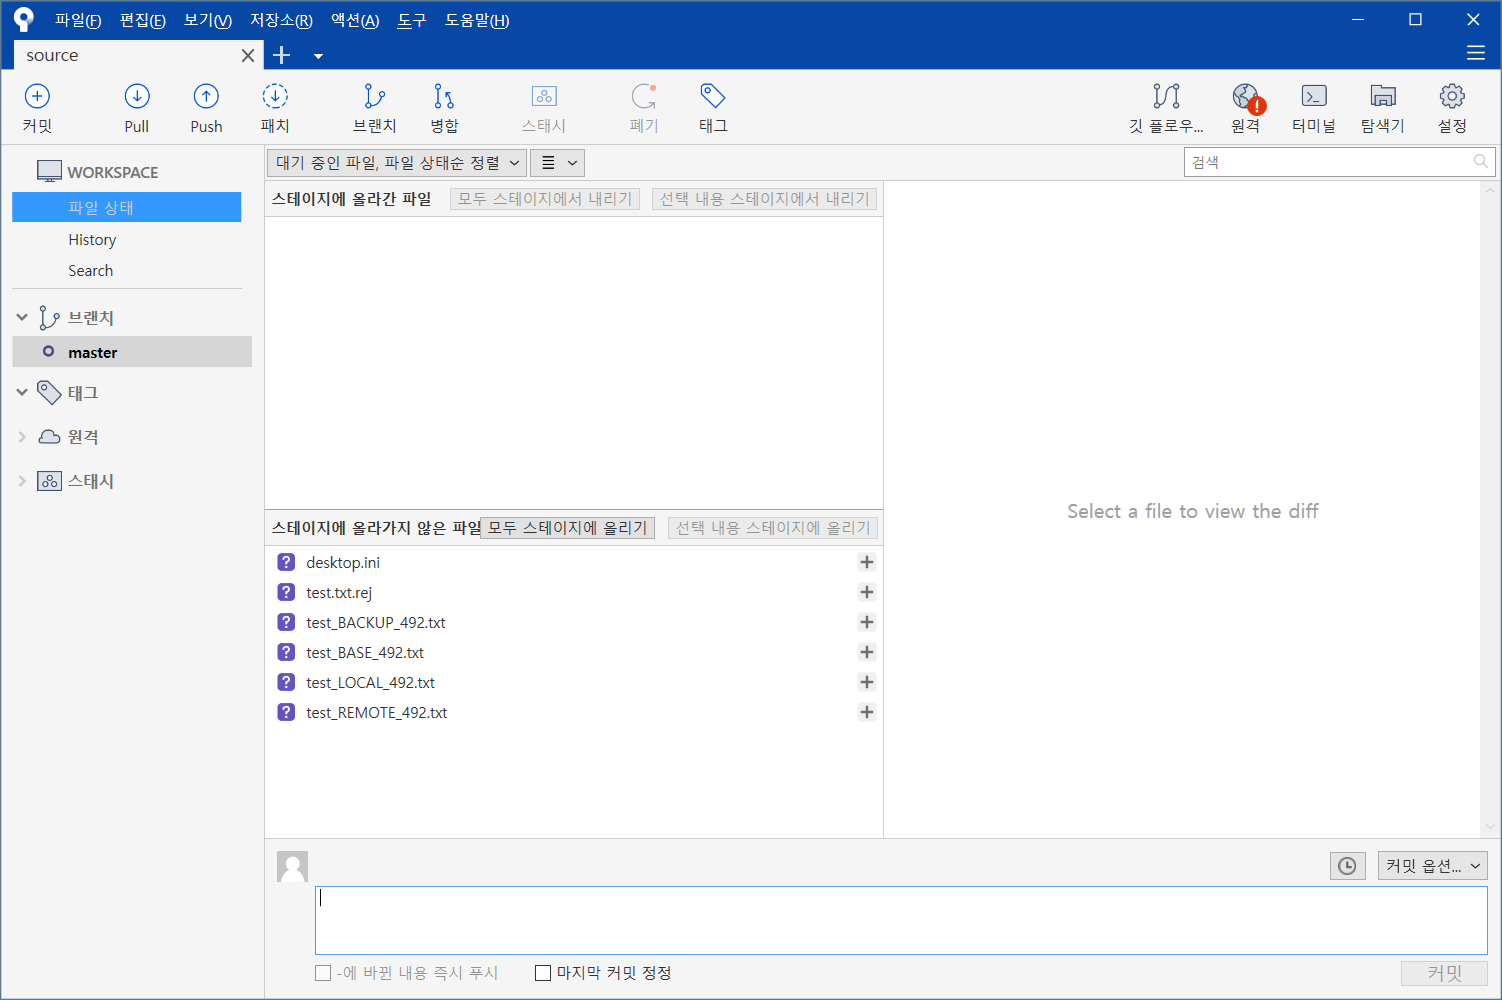Image resolution: width=1502 pixels, height=1000 pixels.
Task: Close the source tab
Action: (248, 56)
